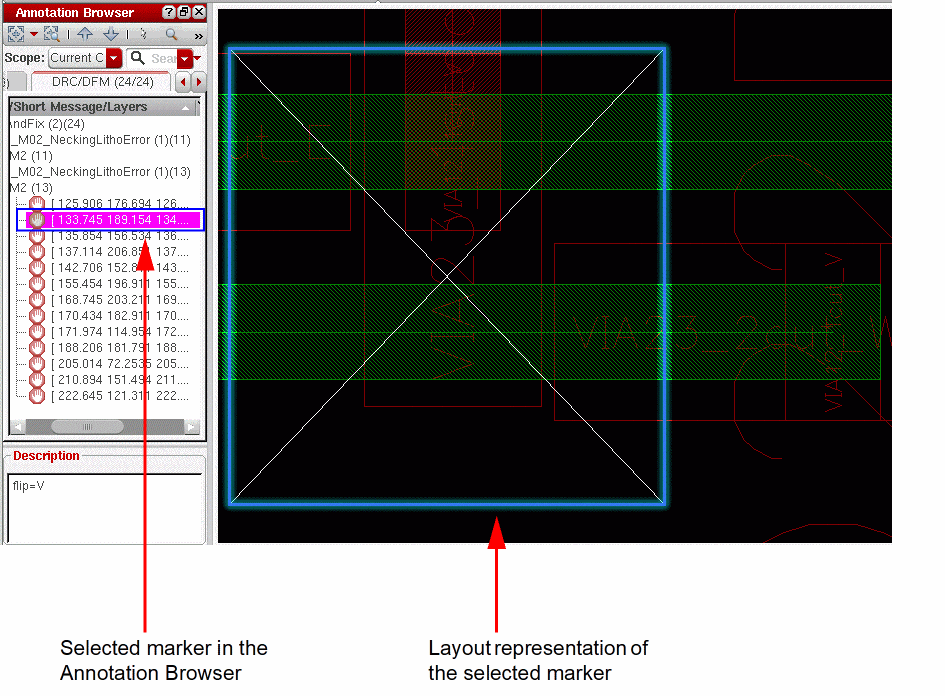The width and height of the screenshot is (945, 696).
Task: Select marker starting 222.645 121.311
Action: [x=119, y=396]
